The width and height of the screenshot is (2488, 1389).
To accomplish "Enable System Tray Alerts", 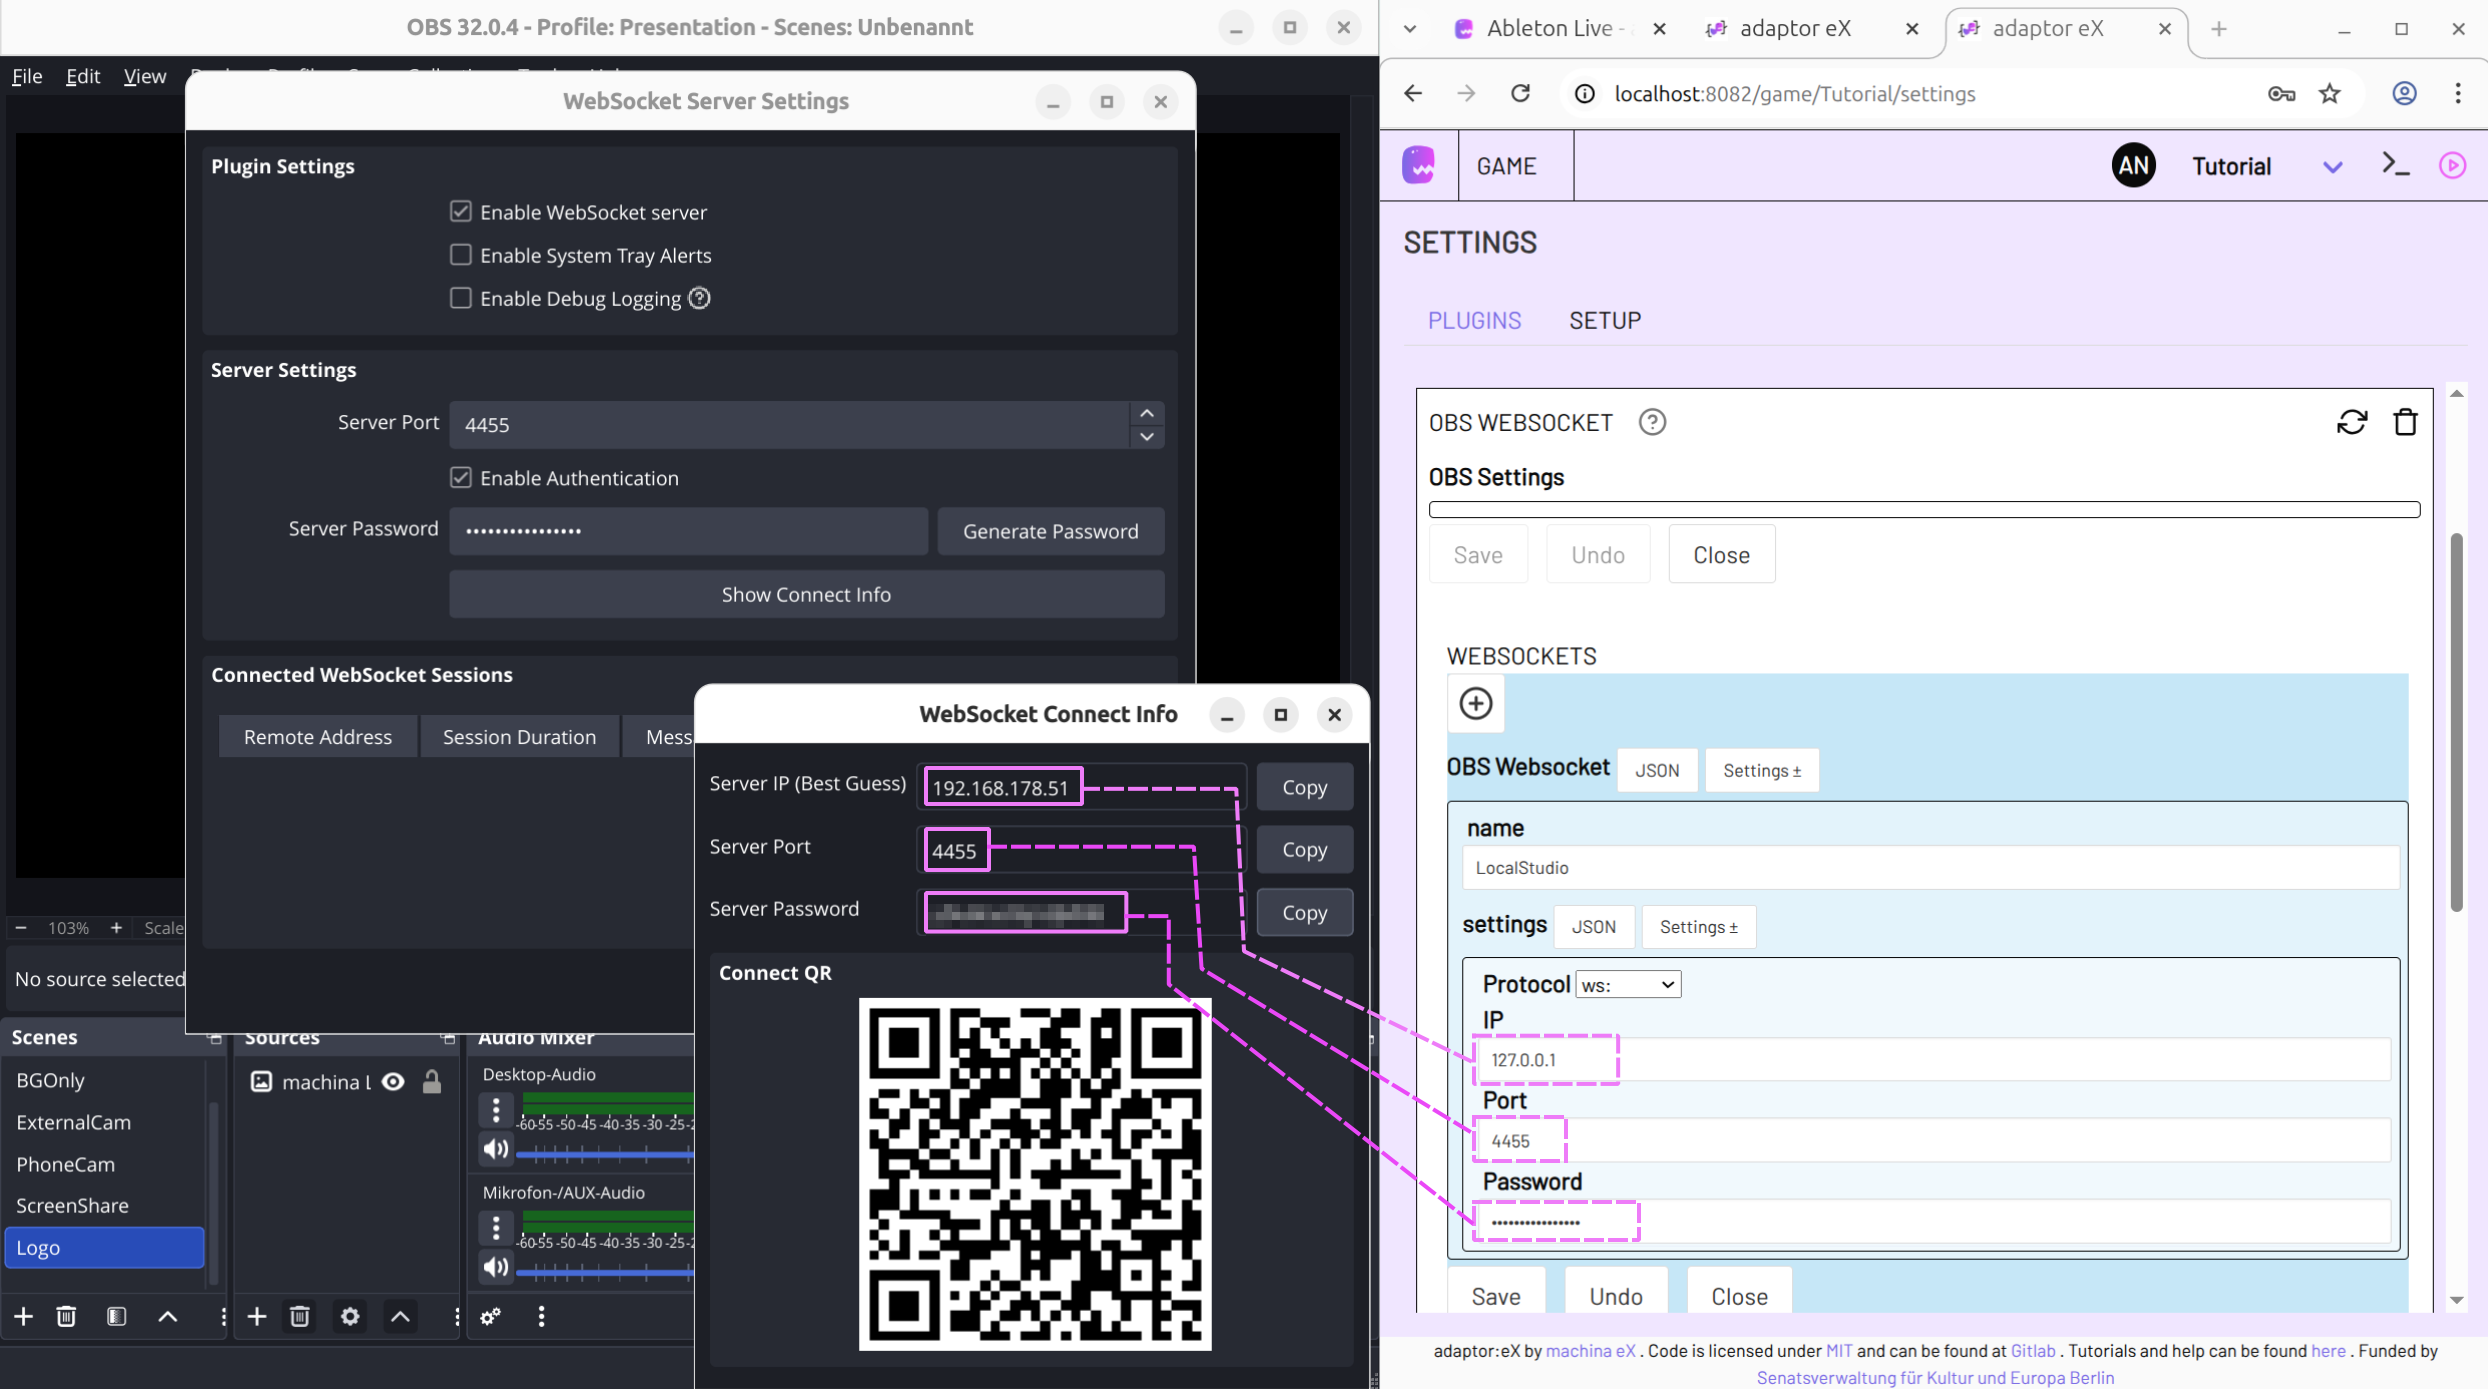I will tap(461, 255).
